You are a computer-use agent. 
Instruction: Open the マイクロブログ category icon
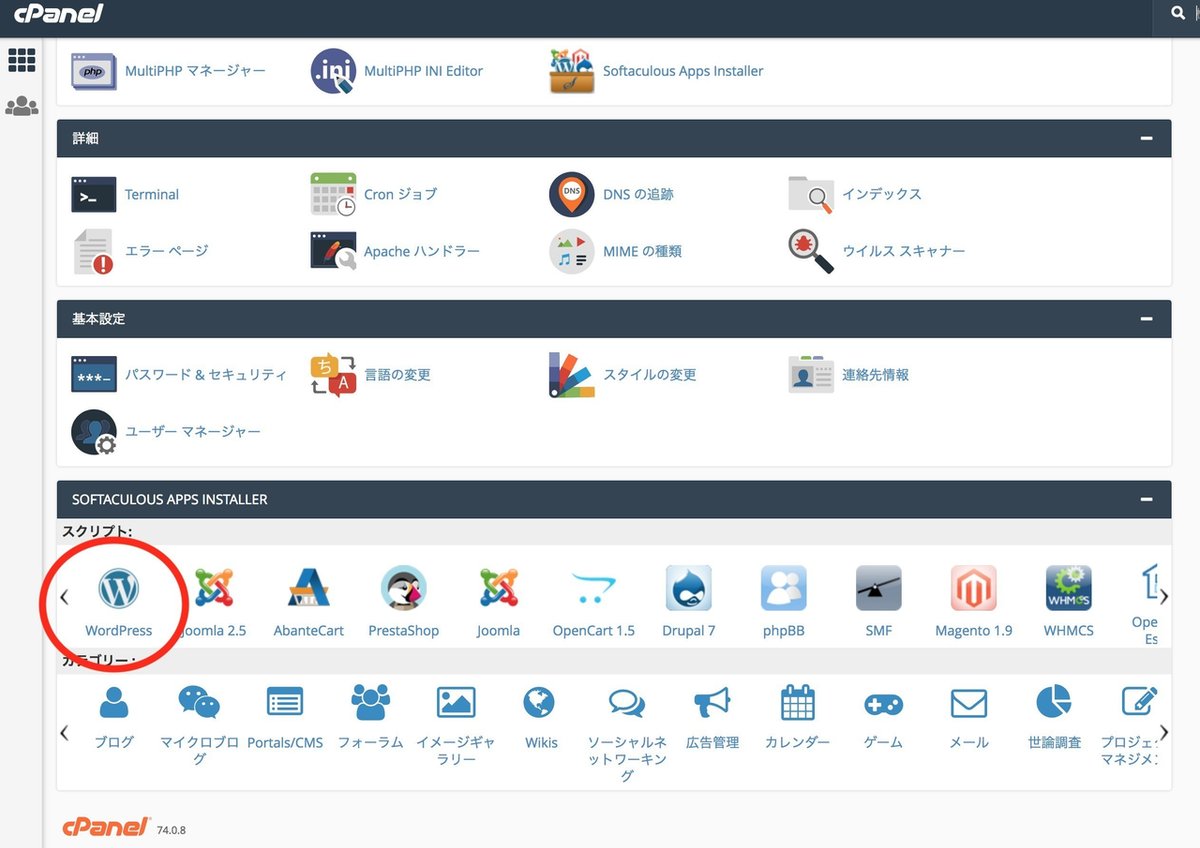199,703
